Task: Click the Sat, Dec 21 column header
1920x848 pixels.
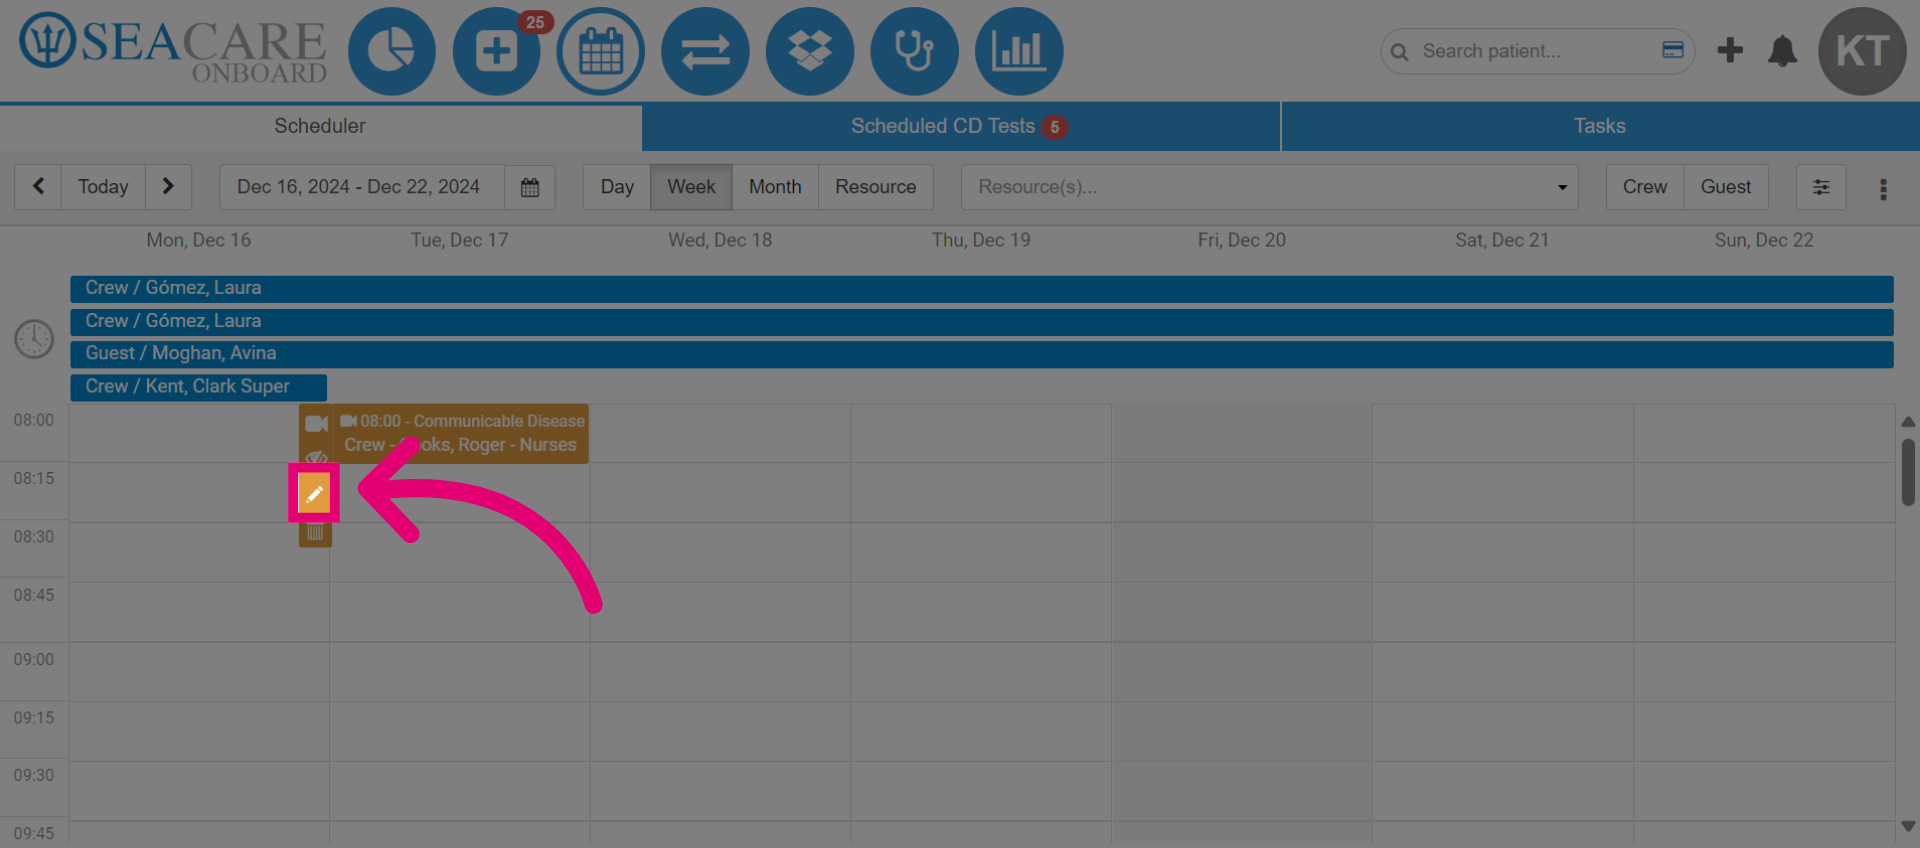Action: click(1502, 240)
